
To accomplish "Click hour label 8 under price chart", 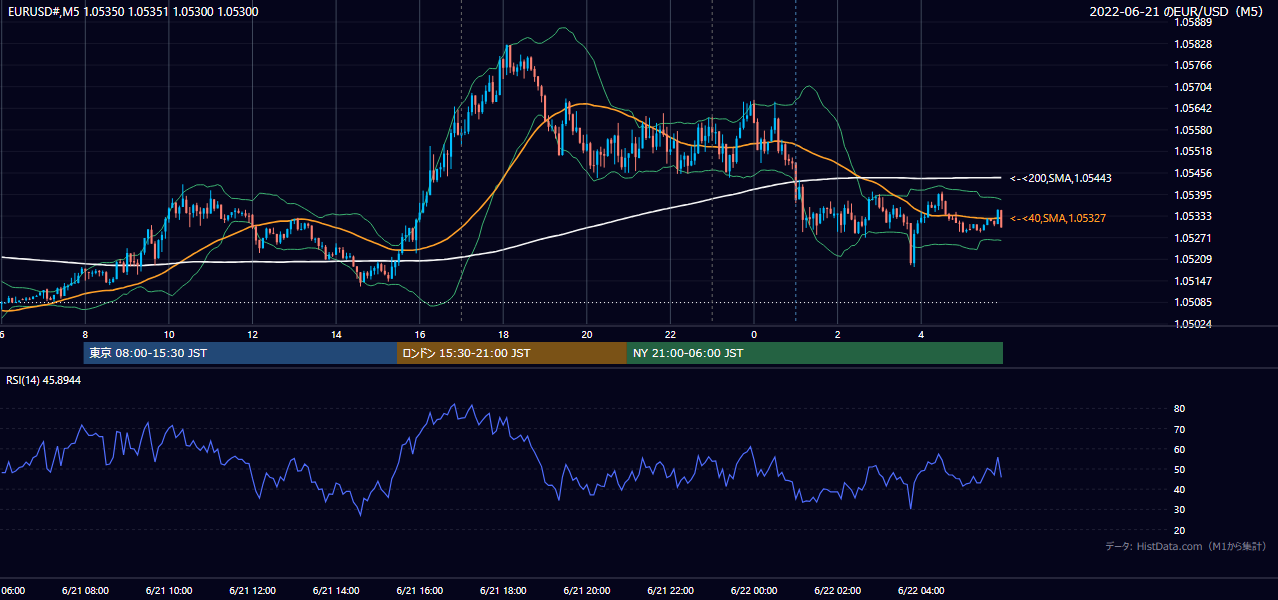I will [85, 334].
